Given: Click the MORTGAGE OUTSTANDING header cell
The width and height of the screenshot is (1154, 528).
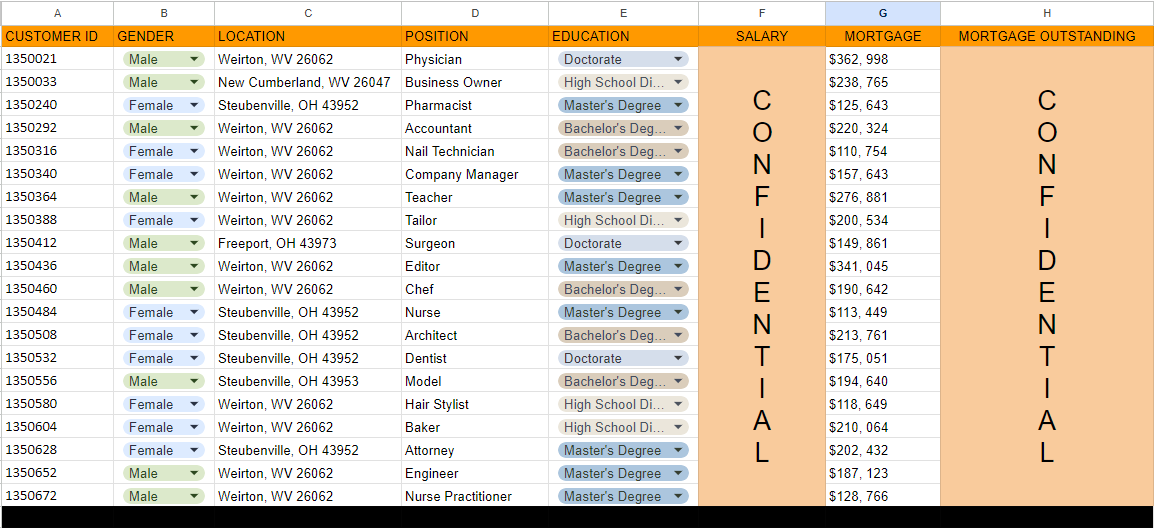Looking at the screenshot, I should click(1047, 36).
